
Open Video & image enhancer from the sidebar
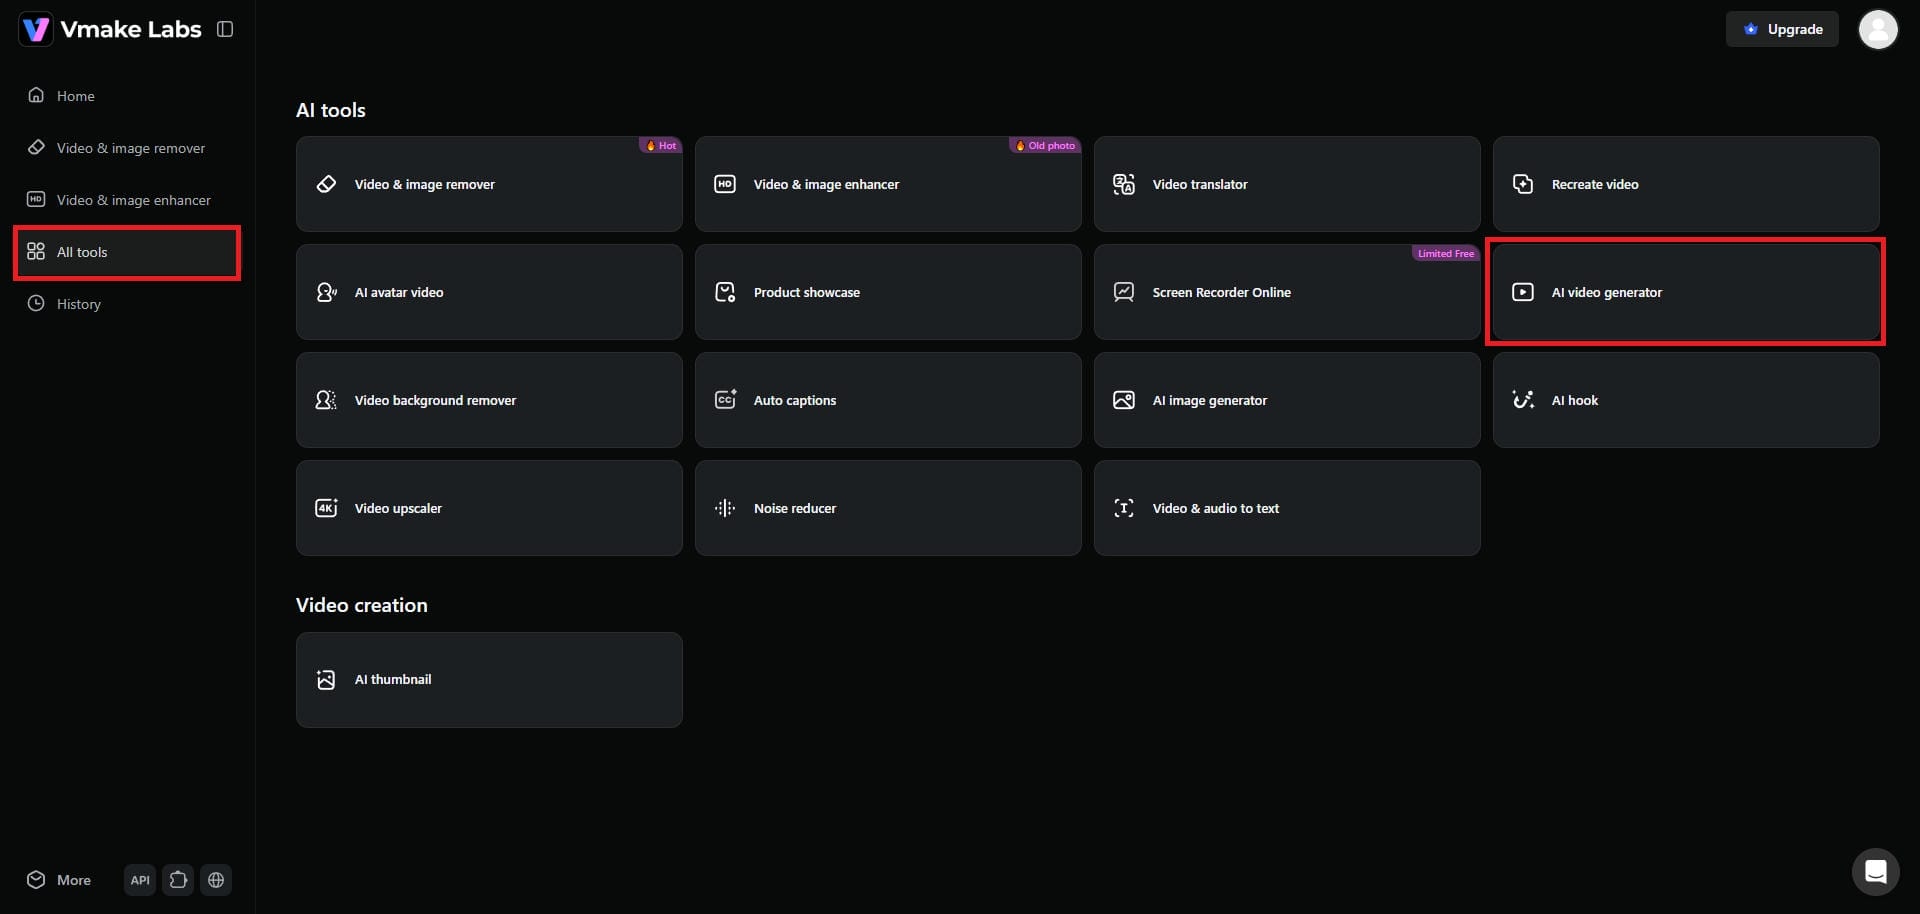coord(127,200)
